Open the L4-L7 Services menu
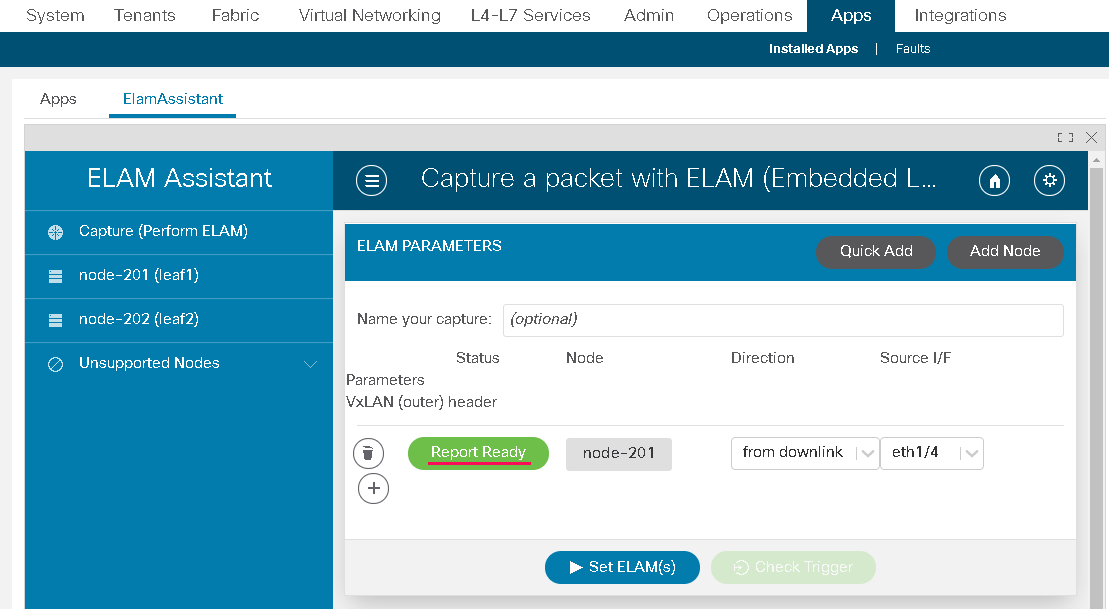 [x=530, y=16]
